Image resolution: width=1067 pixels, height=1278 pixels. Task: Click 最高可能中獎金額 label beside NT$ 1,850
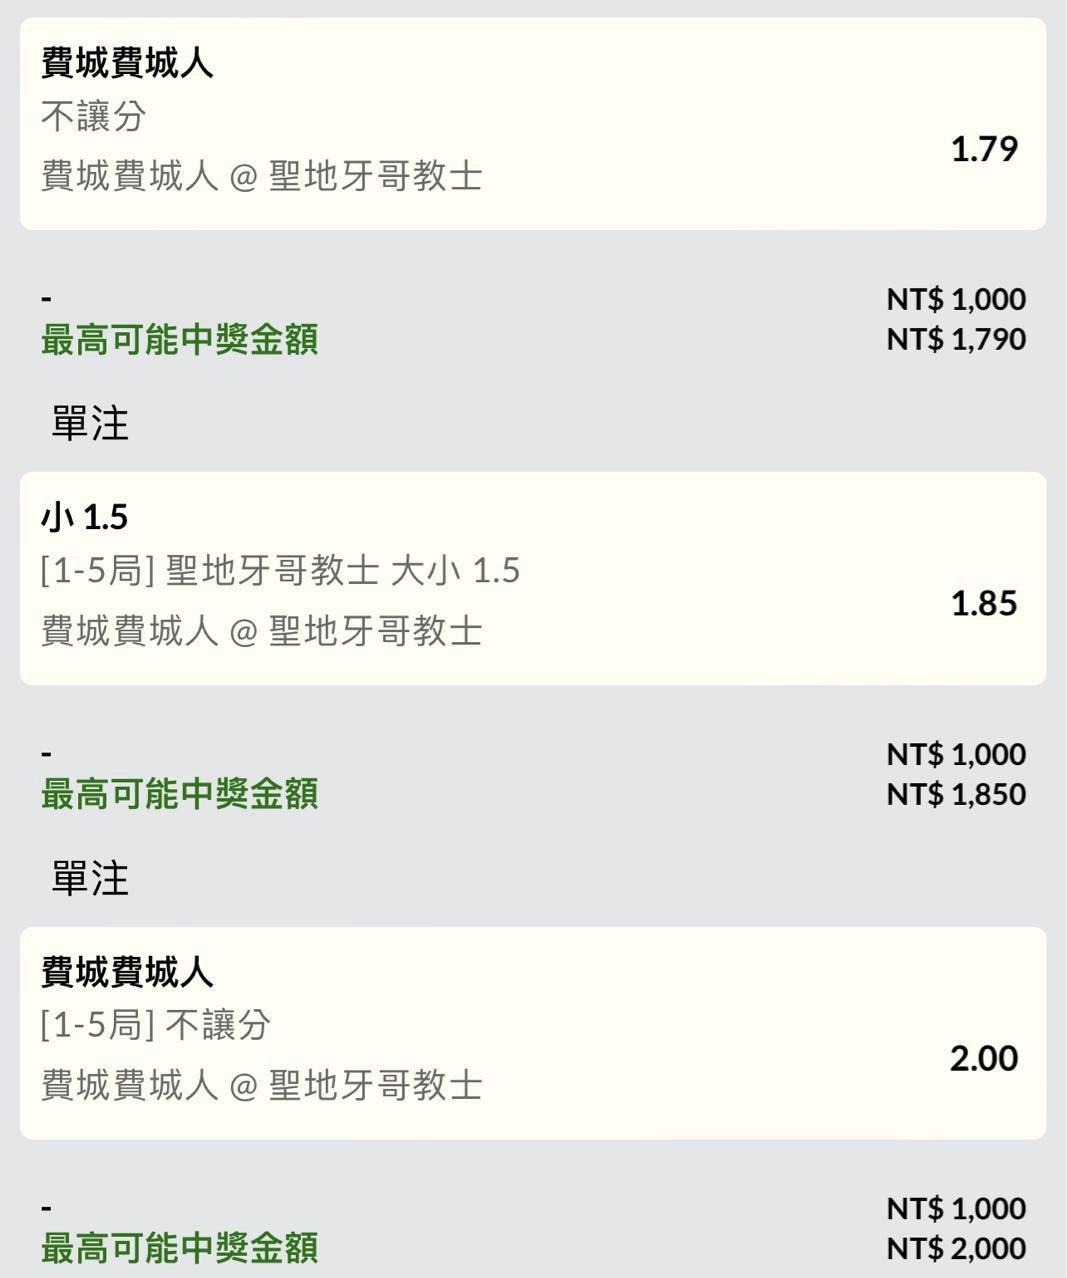(x=180, y=794)
